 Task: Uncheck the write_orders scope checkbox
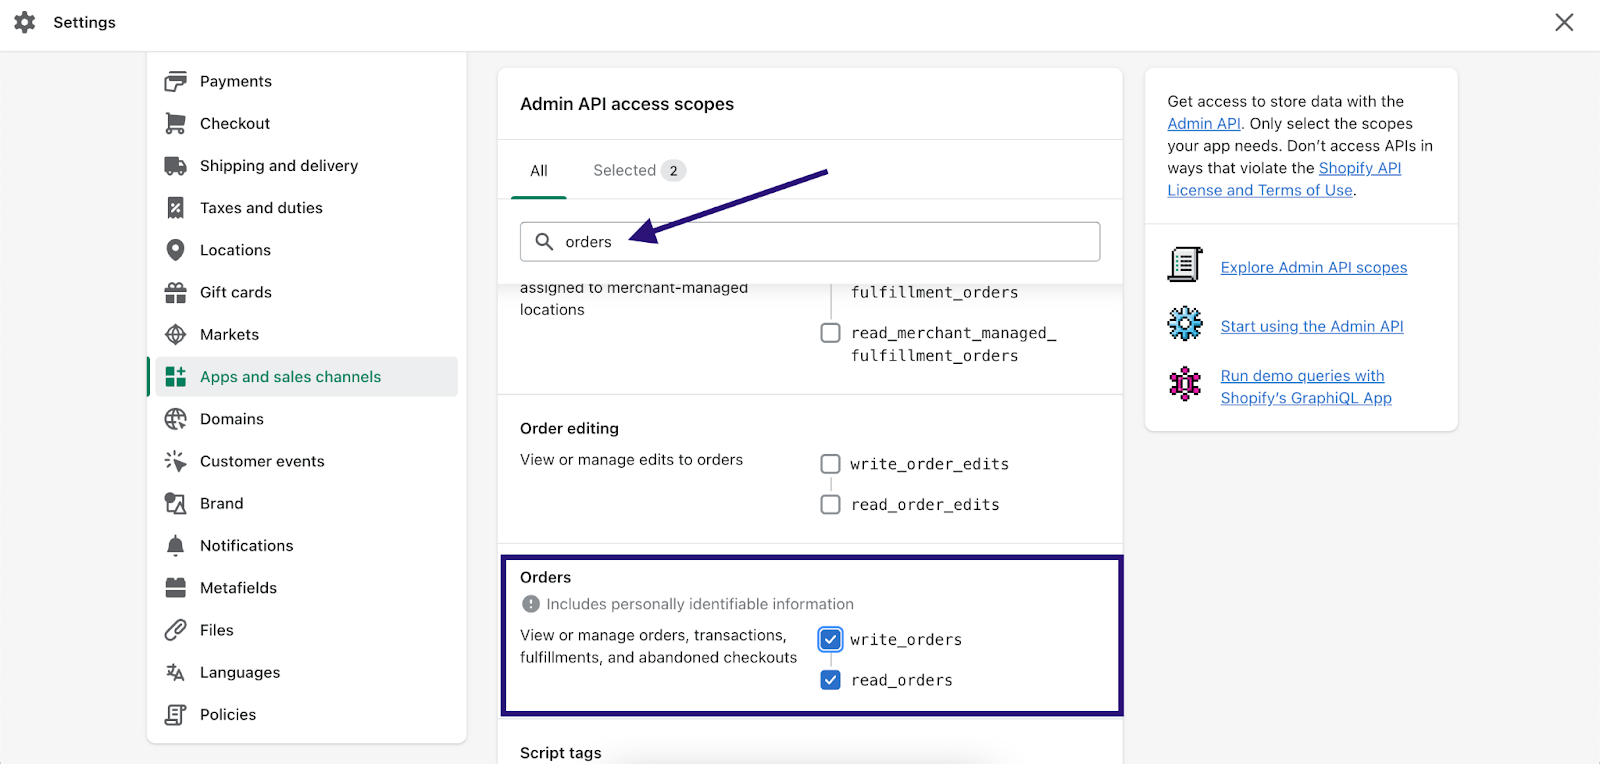click(830, 639)
